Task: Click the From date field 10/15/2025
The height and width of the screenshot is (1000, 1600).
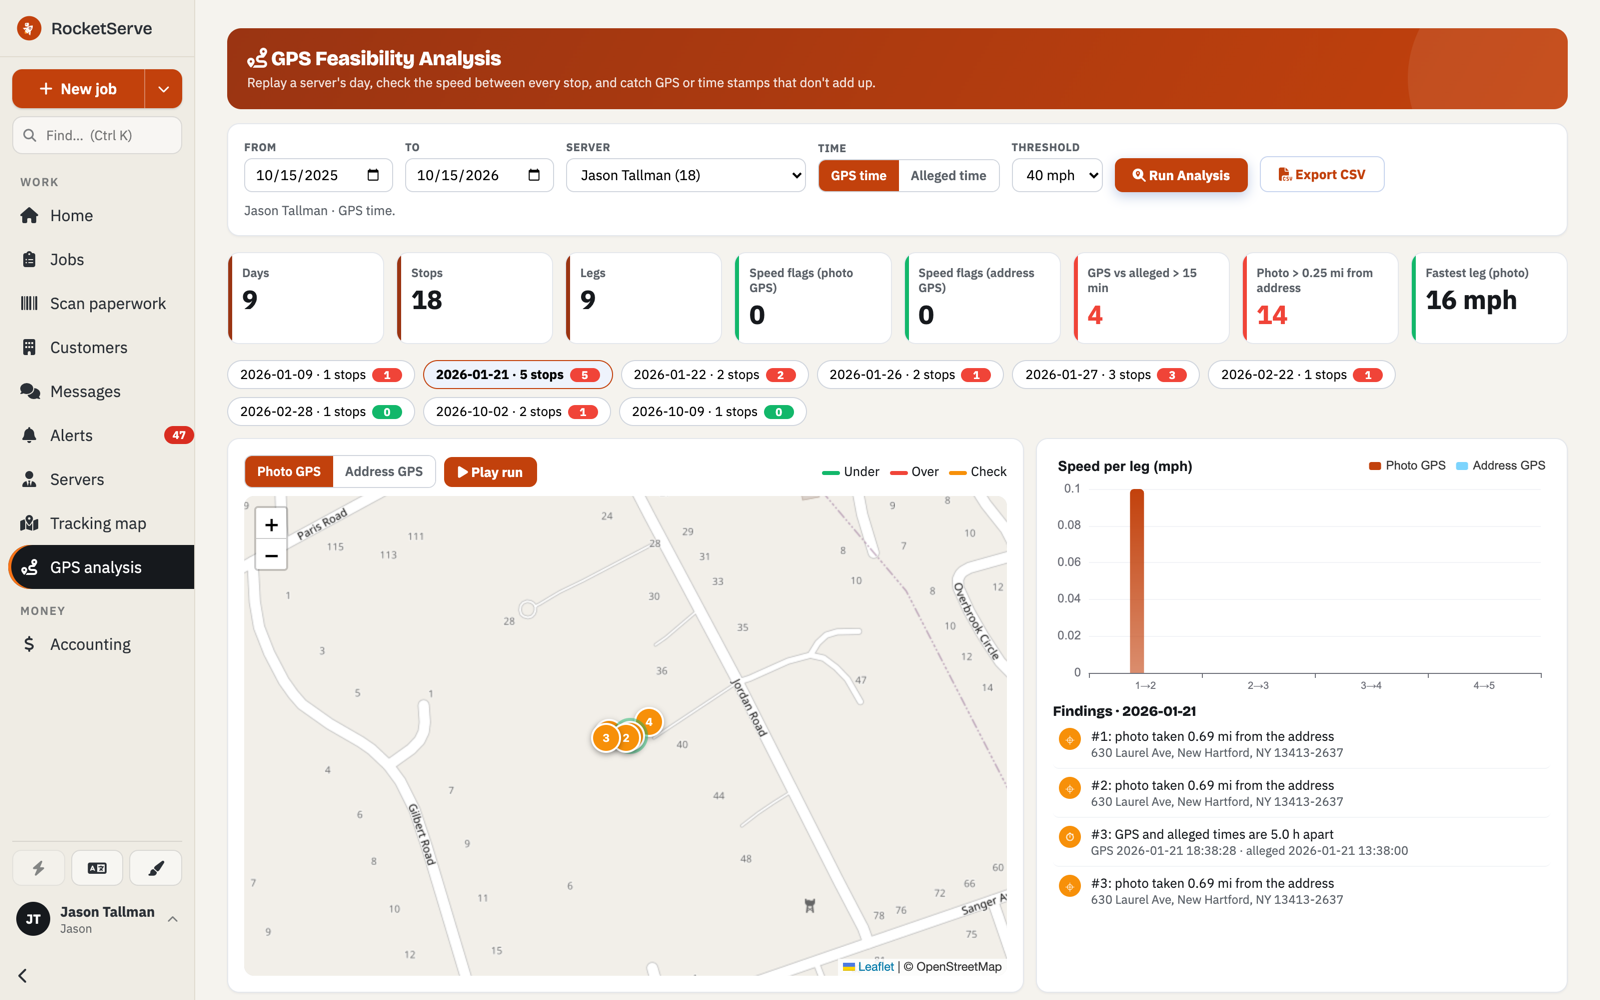Action: tap(318, 175)
